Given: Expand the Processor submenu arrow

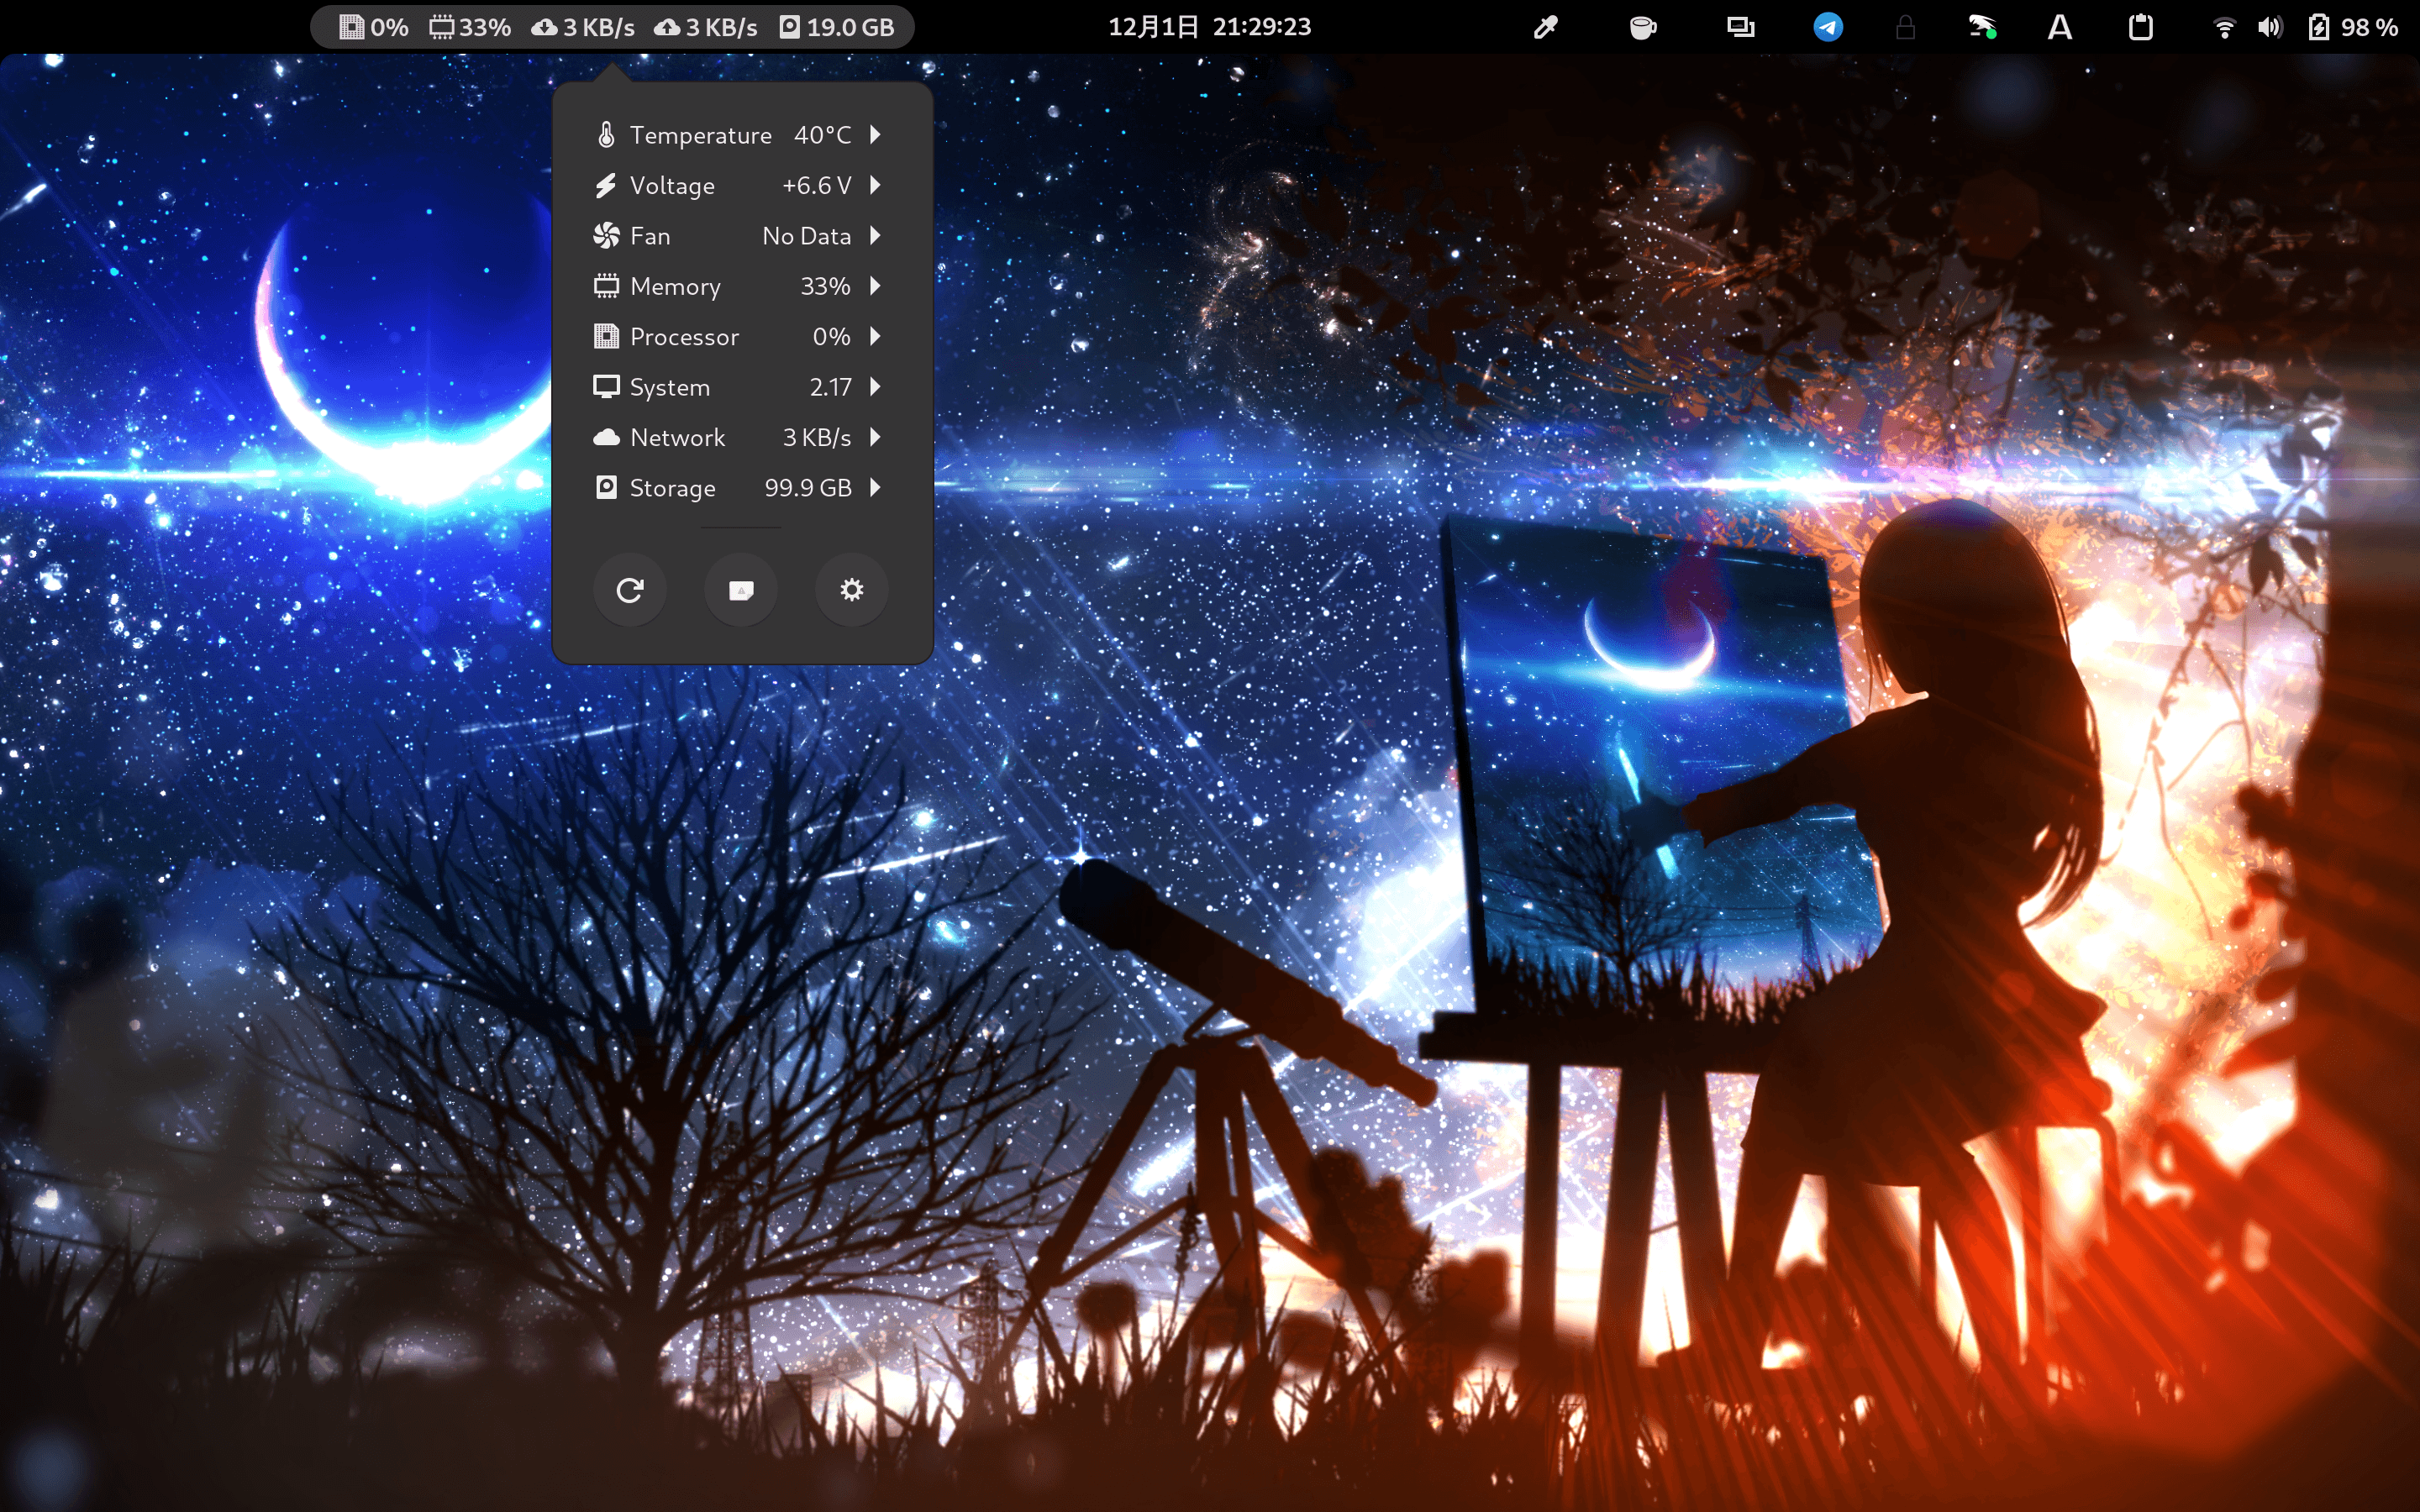Looking at the screenshot, I should coord(875,336).
